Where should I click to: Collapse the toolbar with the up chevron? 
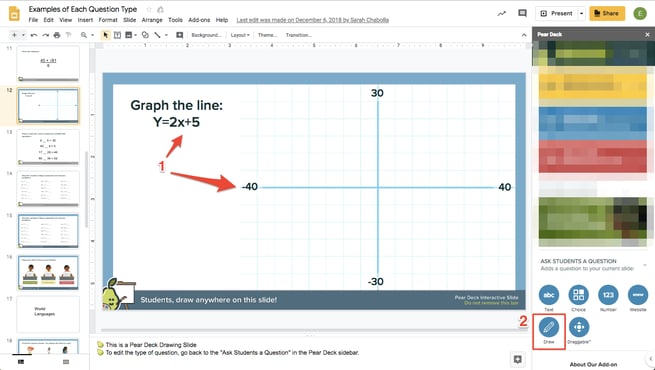(x=524, y=35)
